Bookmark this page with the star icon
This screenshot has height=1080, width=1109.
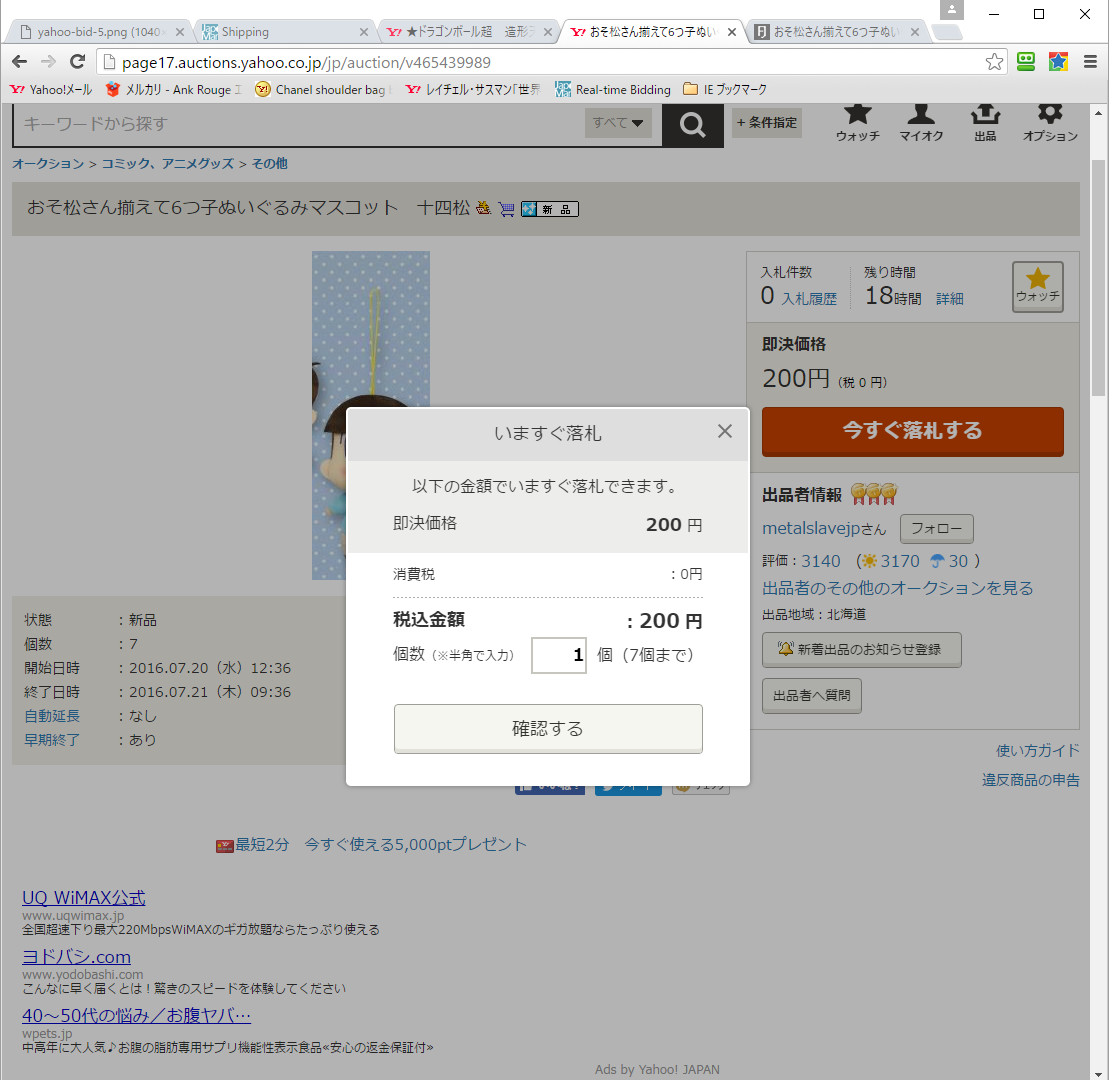(994, 62)
